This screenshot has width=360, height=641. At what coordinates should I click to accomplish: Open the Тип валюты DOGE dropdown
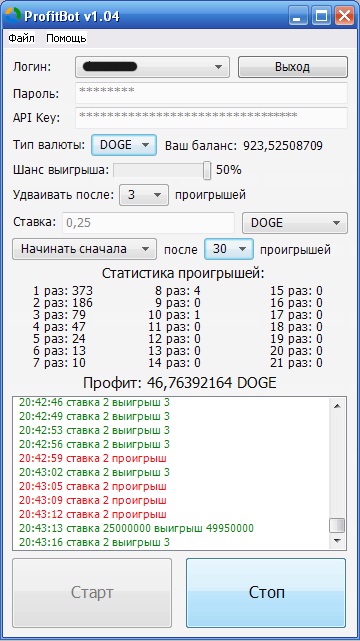click(x=124, y=145)
